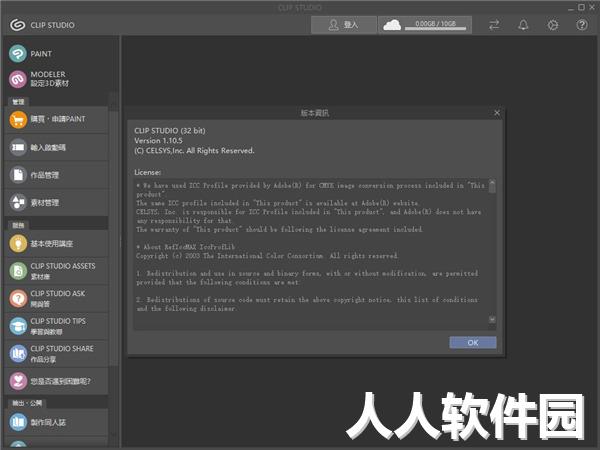The image size is (600, 450).
Task: Open the help question mark
Action: pos(582,25)
